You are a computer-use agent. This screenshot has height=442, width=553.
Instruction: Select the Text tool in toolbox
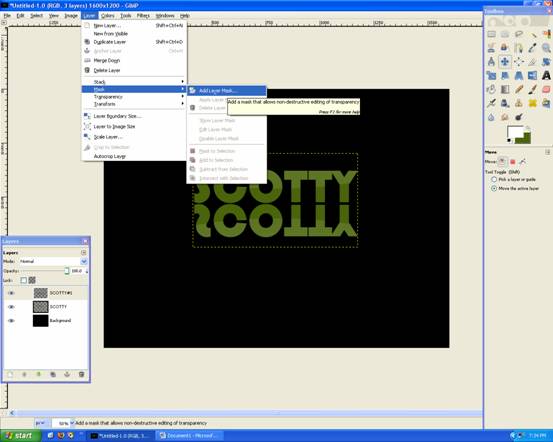(546, 75)
